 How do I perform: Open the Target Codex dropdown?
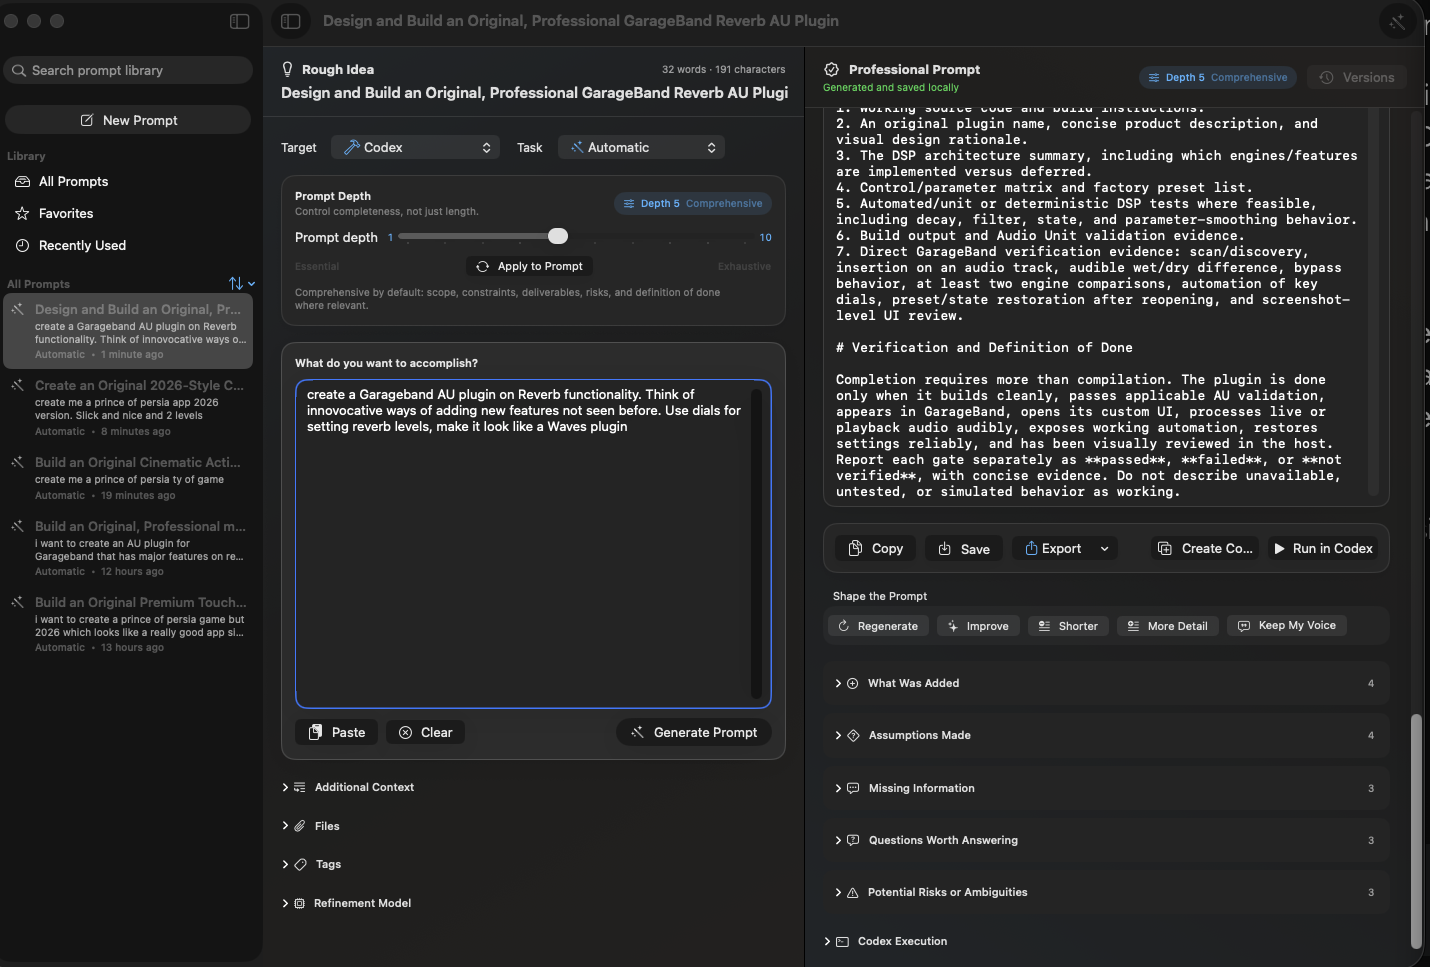pos(416,148)
